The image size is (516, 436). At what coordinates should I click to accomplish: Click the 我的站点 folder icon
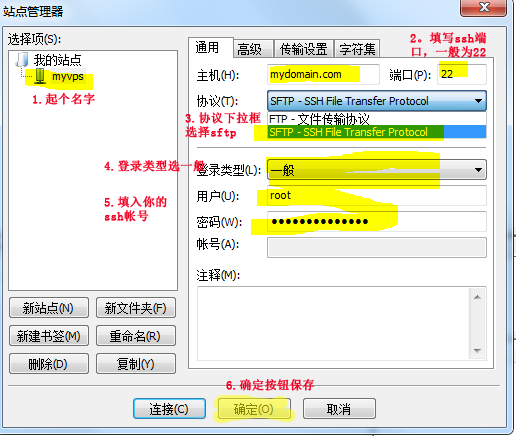click(22, 60)
